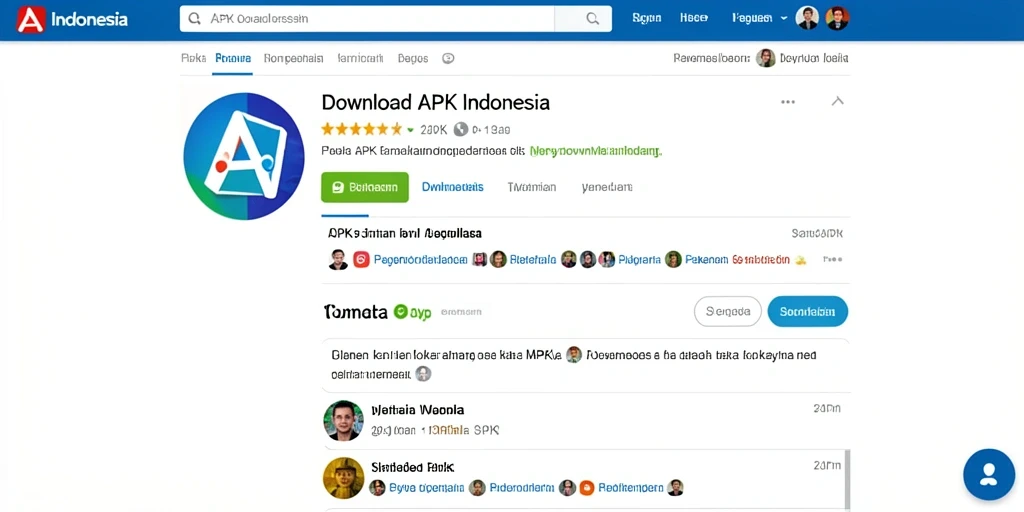Click avatar after Reofkemoern
Viewport: 1024px width, 512px height.
675,487
